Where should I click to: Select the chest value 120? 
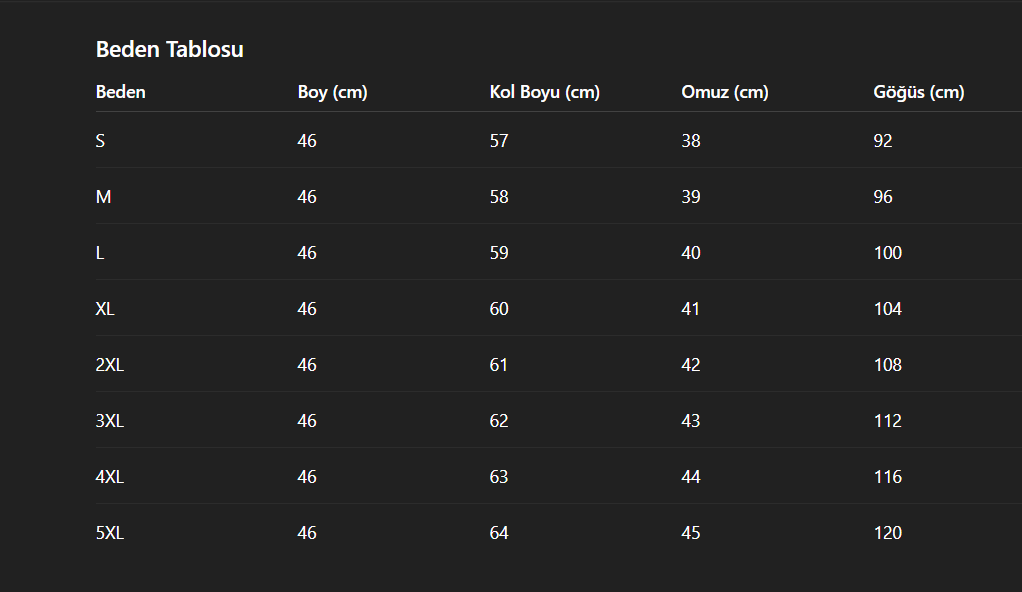point(888,533)
